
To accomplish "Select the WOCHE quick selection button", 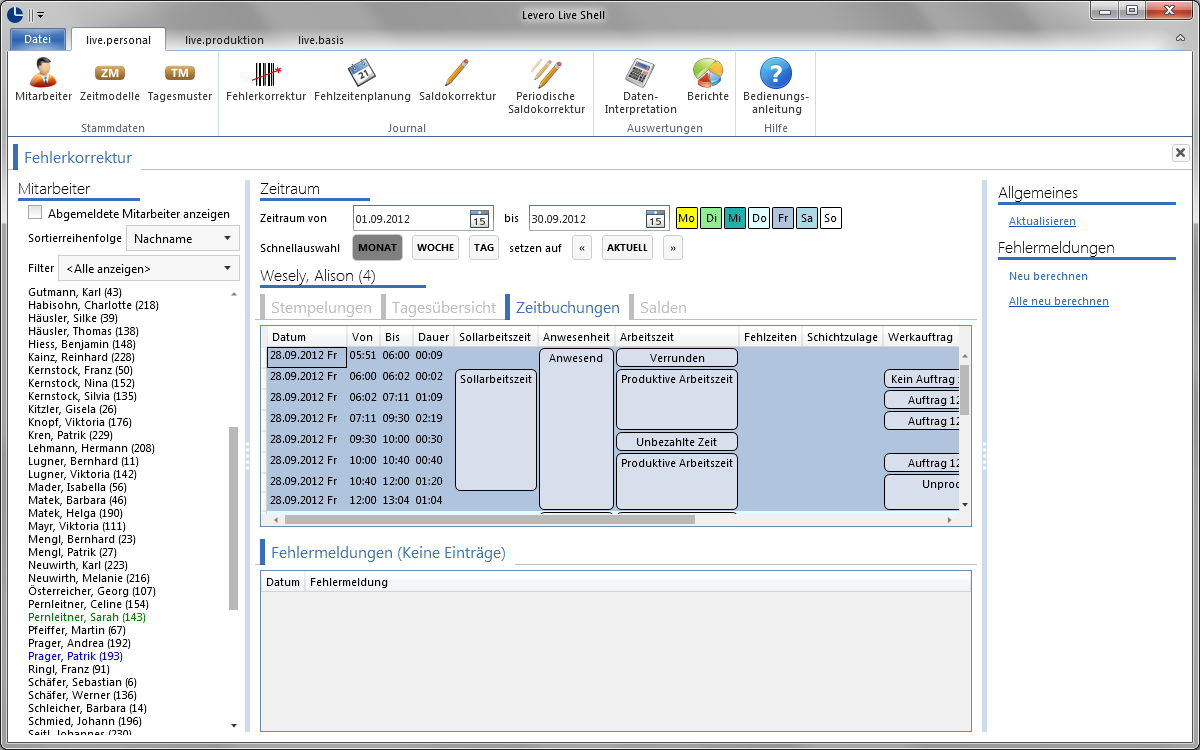I will point(435,247).
